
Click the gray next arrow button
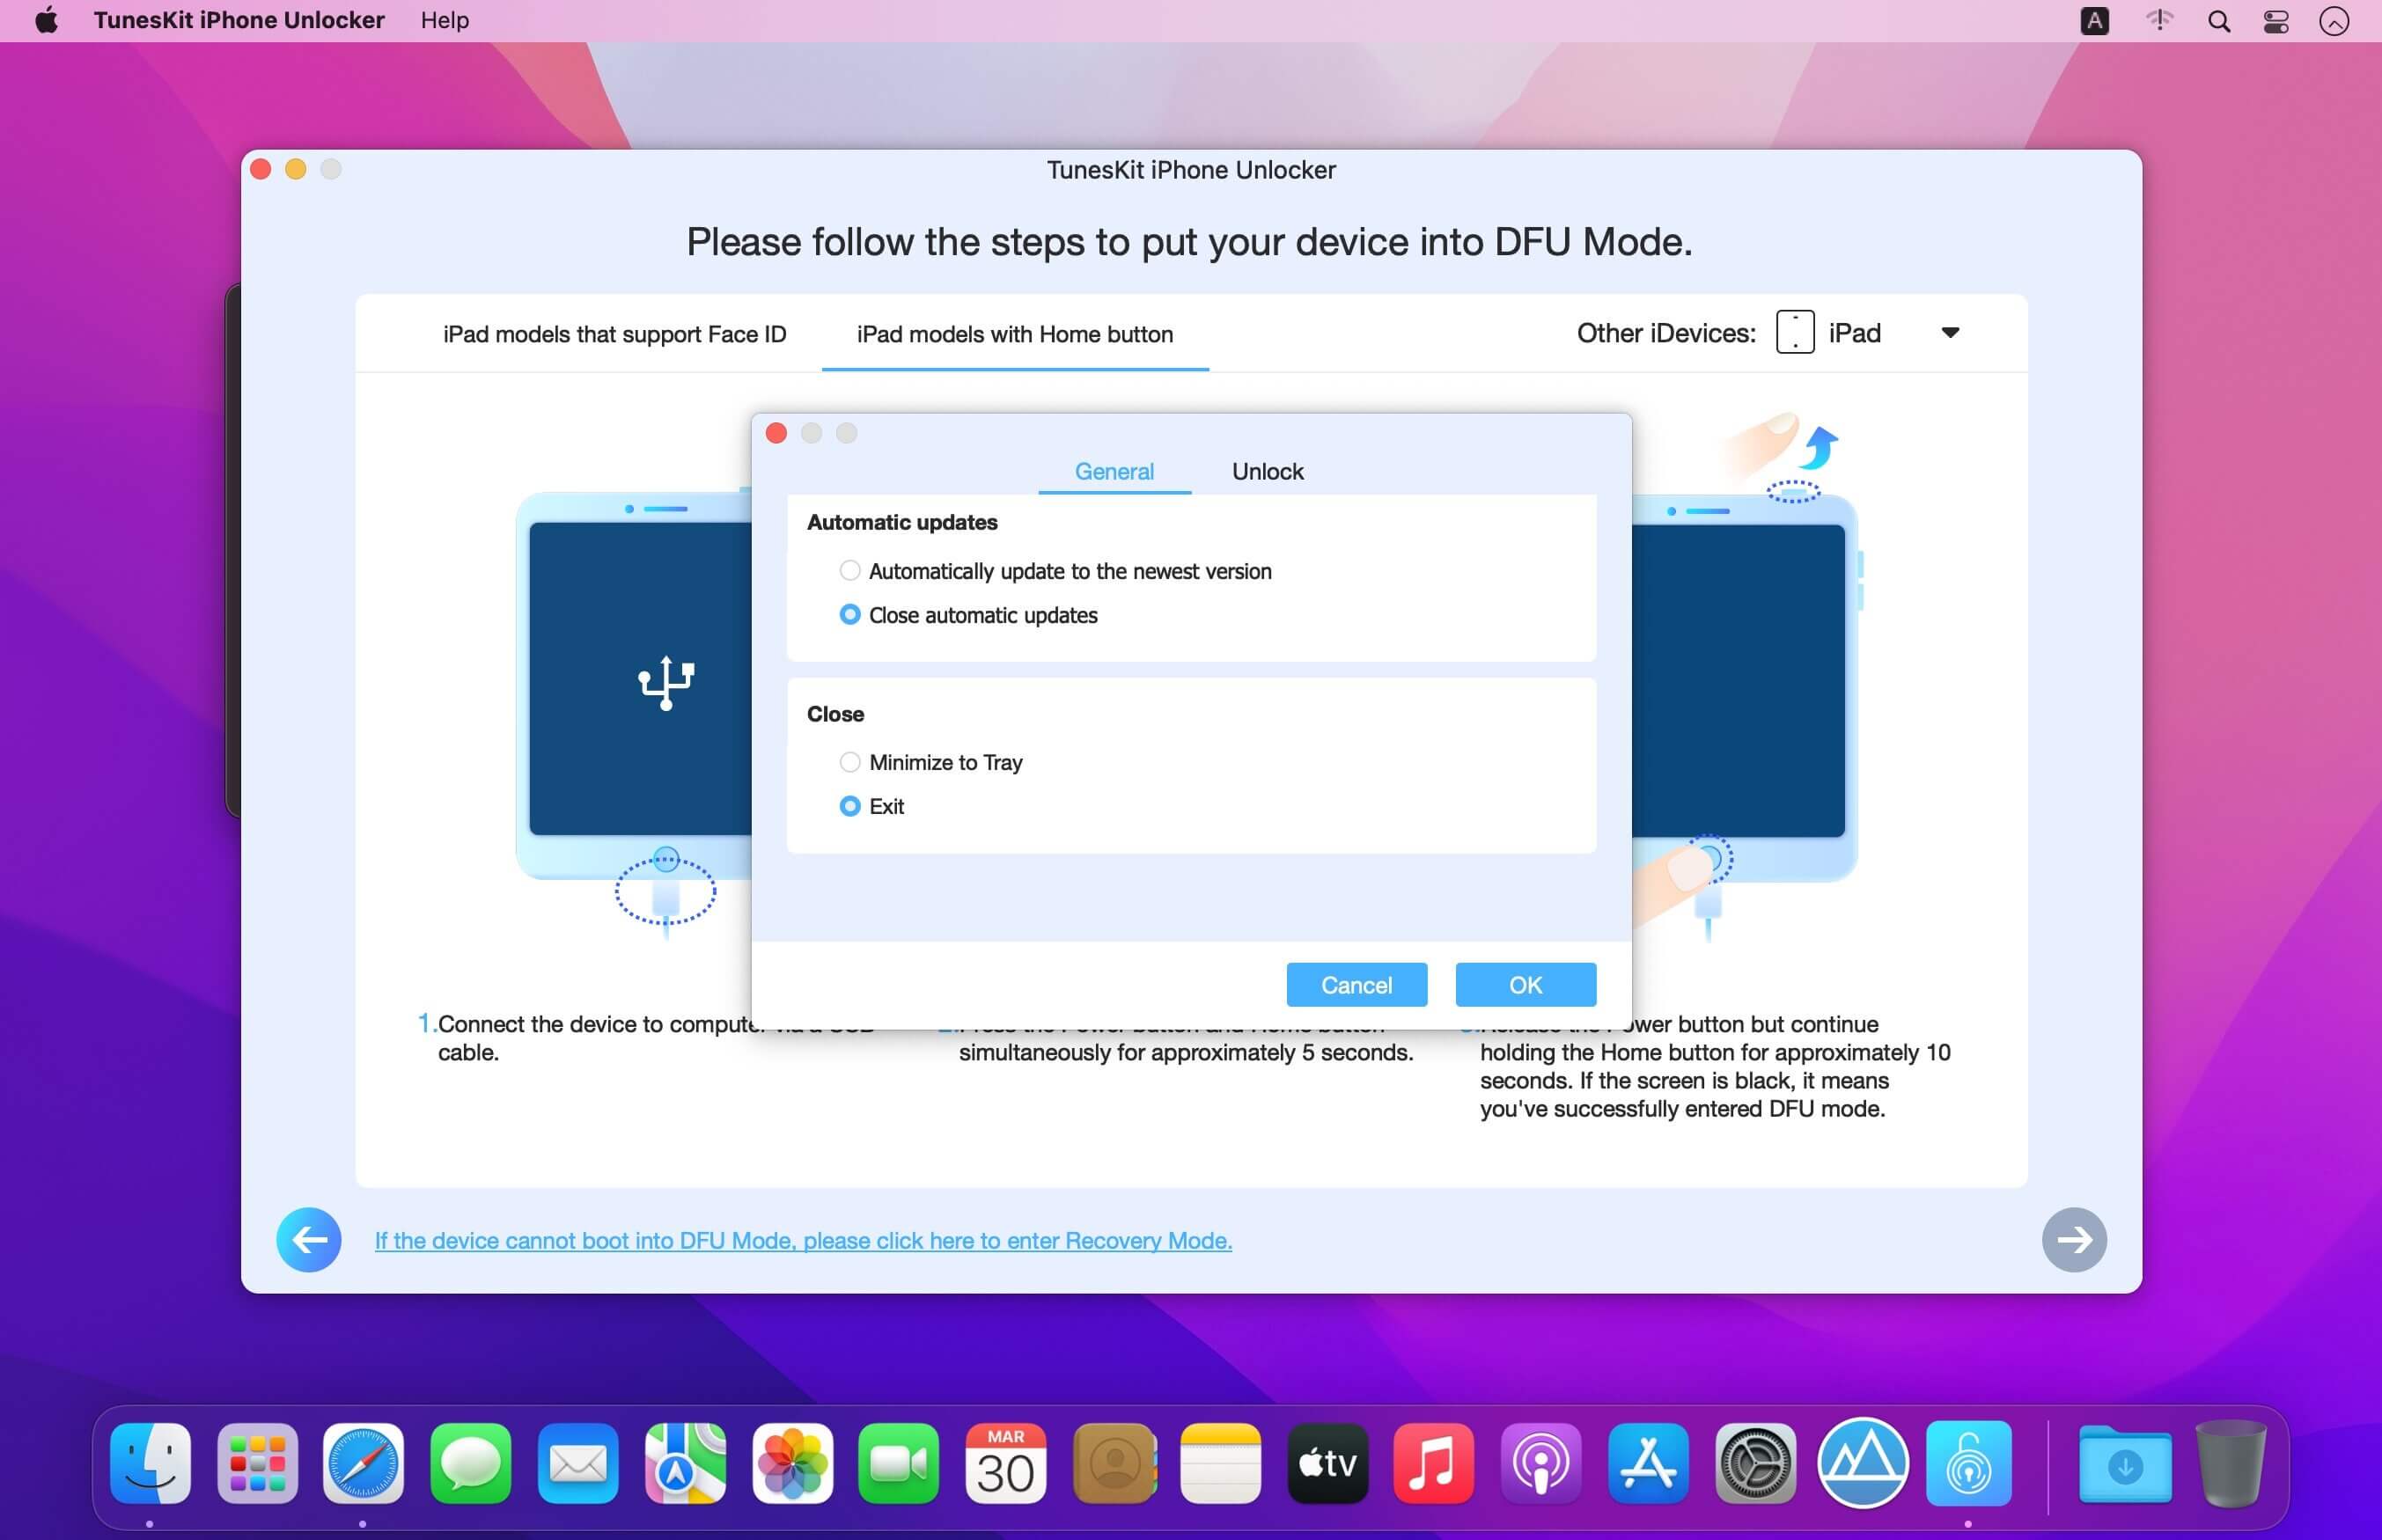pos(2073,1239)
